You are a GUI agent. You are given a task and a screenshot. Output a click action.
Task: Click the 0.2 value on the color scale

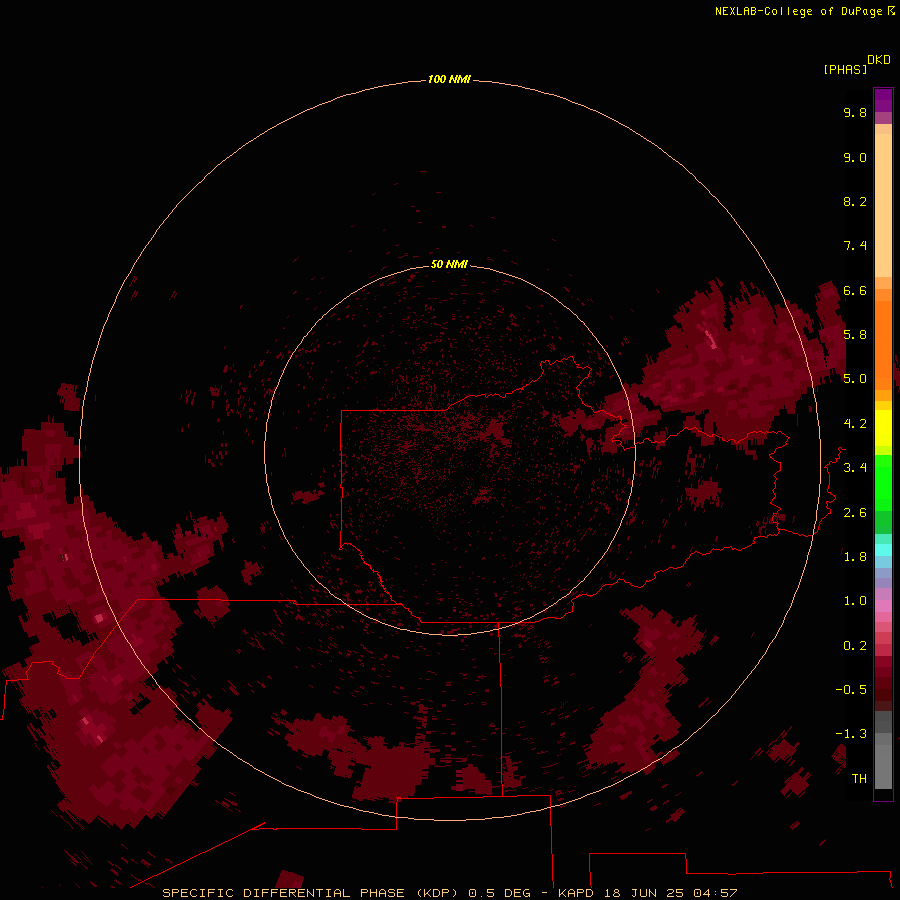point(855,646)
